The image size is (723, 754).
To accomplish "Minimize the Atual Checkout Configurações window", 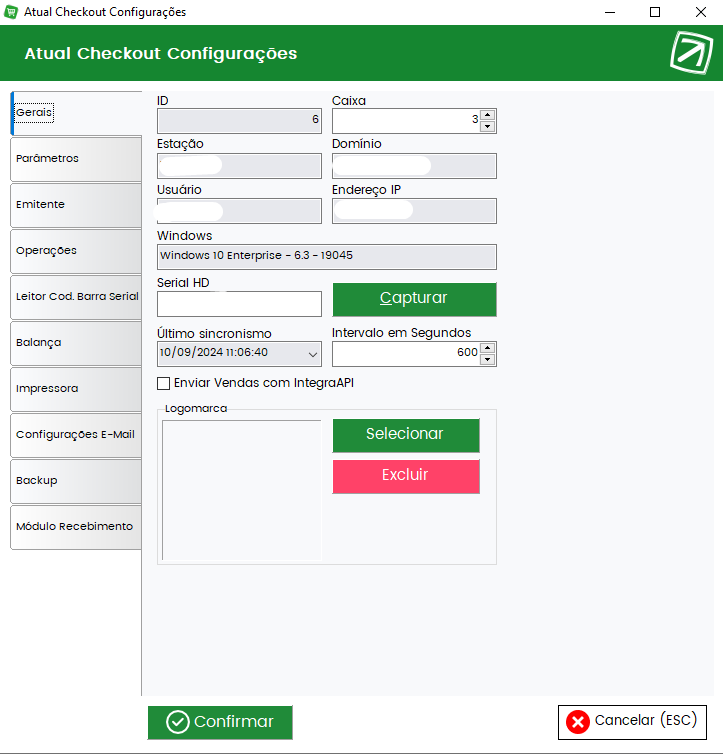I will (610, 12).
